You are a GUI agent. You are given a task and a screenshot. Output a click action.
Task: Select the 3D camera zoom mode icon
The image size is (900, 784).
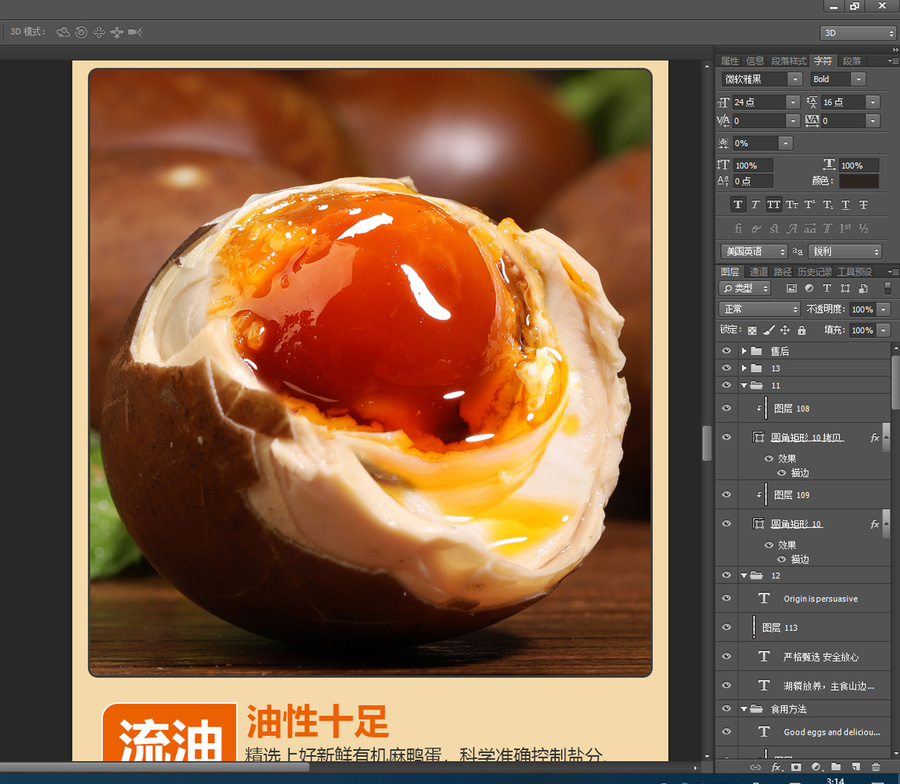[x=135, y=32]
